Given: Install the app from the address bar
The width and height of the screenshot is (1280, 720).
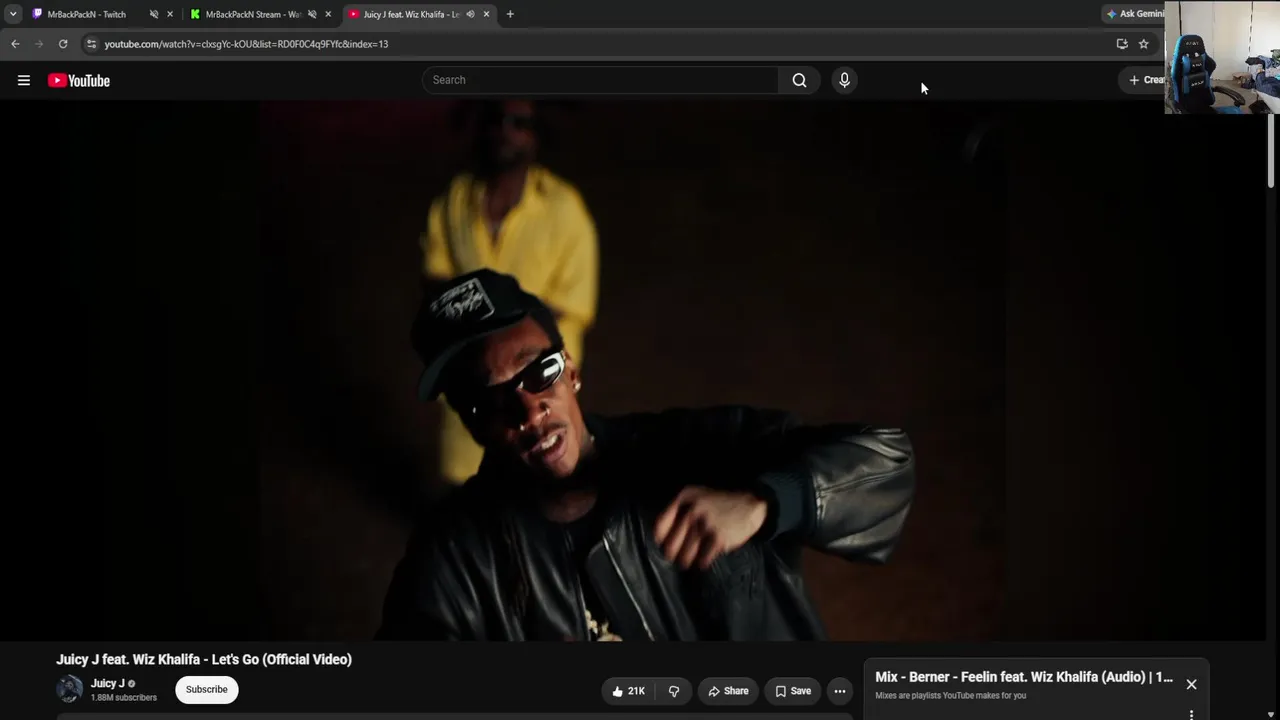Looking at the screenshot, I should click(1122, 44).
